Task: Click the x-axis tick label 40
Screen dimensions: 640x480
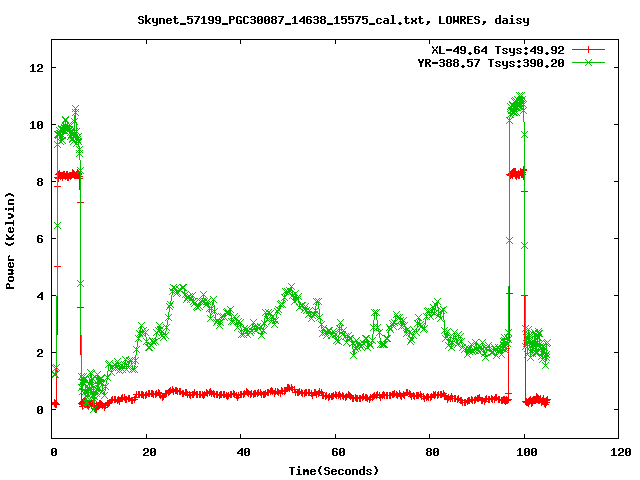Action: [243, 452]
